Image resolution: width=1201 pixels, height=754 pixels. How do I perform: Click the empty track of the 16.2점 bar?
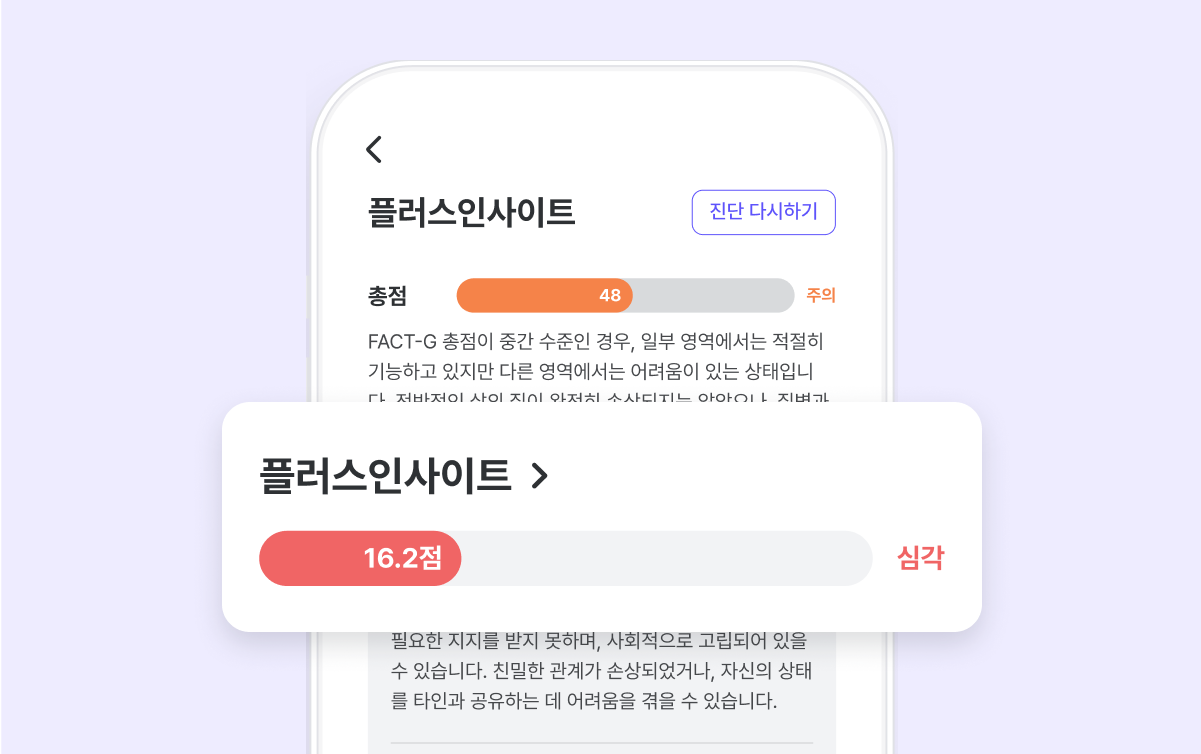point(665,558)
